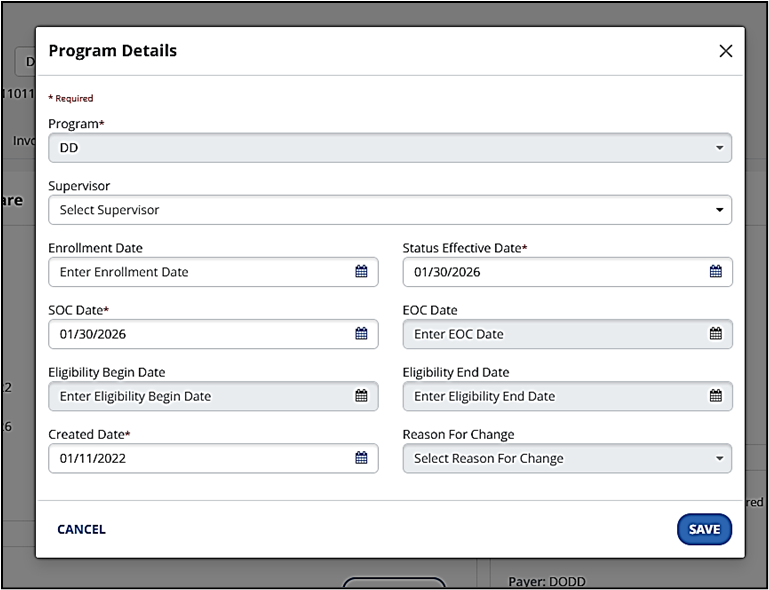Open calendar picker for Status Effective Date
Screen dimensions: 769x590
tap(716, 272)
